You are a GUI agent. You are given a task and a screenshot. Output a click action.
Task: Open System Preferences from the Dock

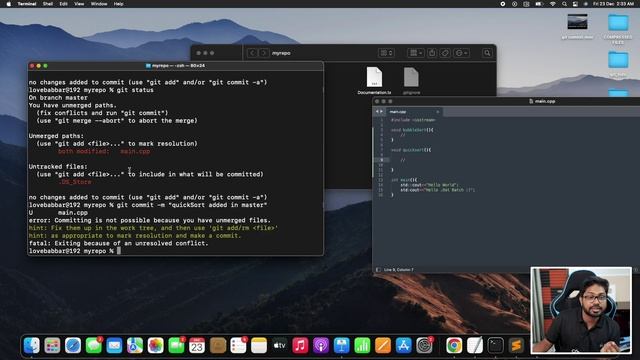tap(424, 345)
